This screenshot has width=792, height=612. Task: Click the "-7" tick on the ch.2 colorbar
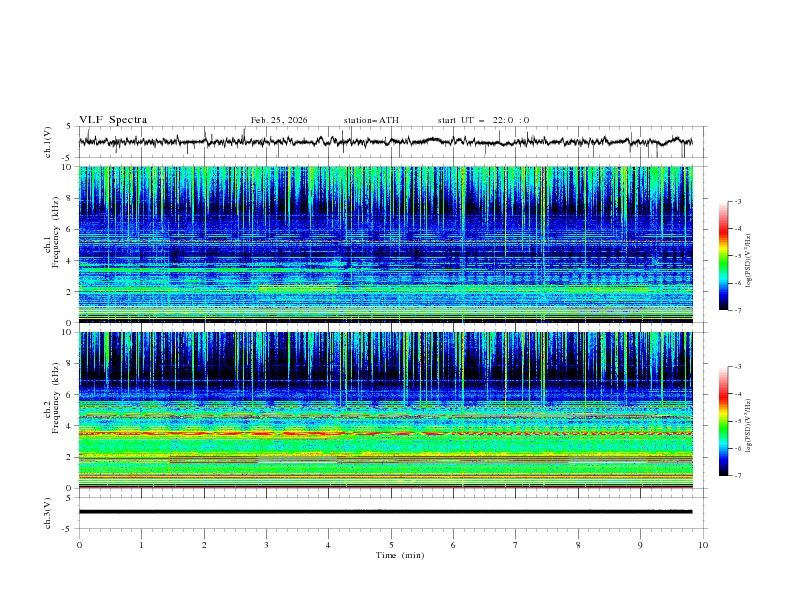tap(737, 476)
